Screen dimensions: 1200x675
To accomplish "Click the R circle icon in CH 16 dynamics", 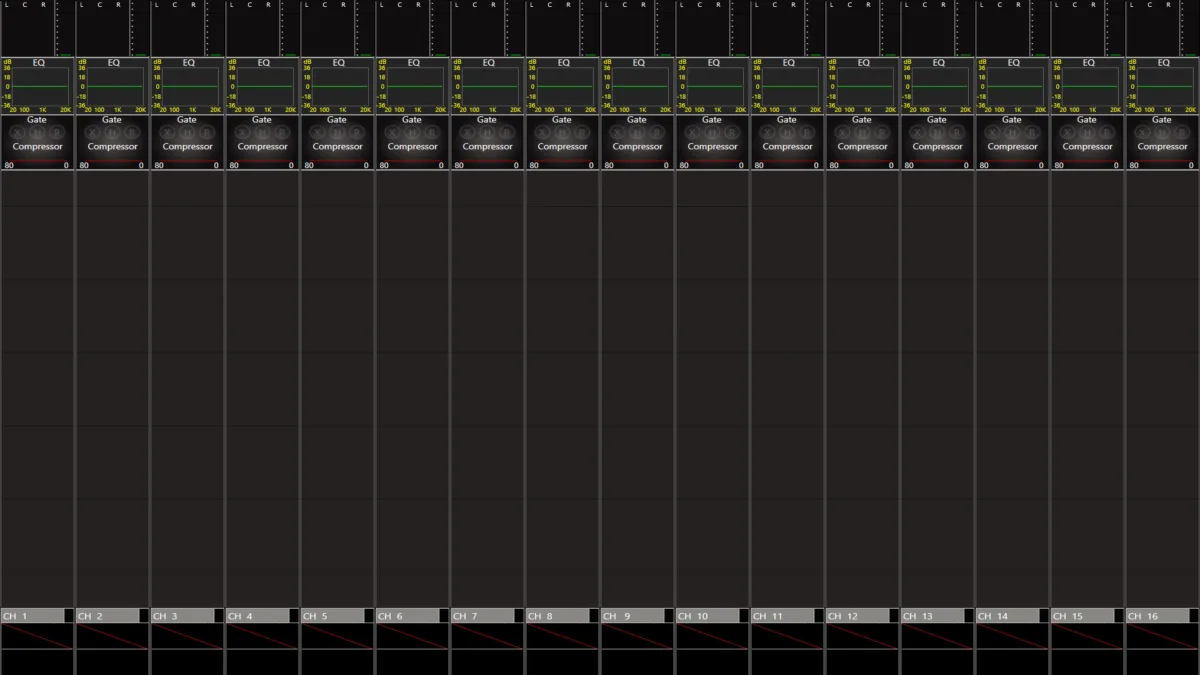I will click(x=1181, y=133).
